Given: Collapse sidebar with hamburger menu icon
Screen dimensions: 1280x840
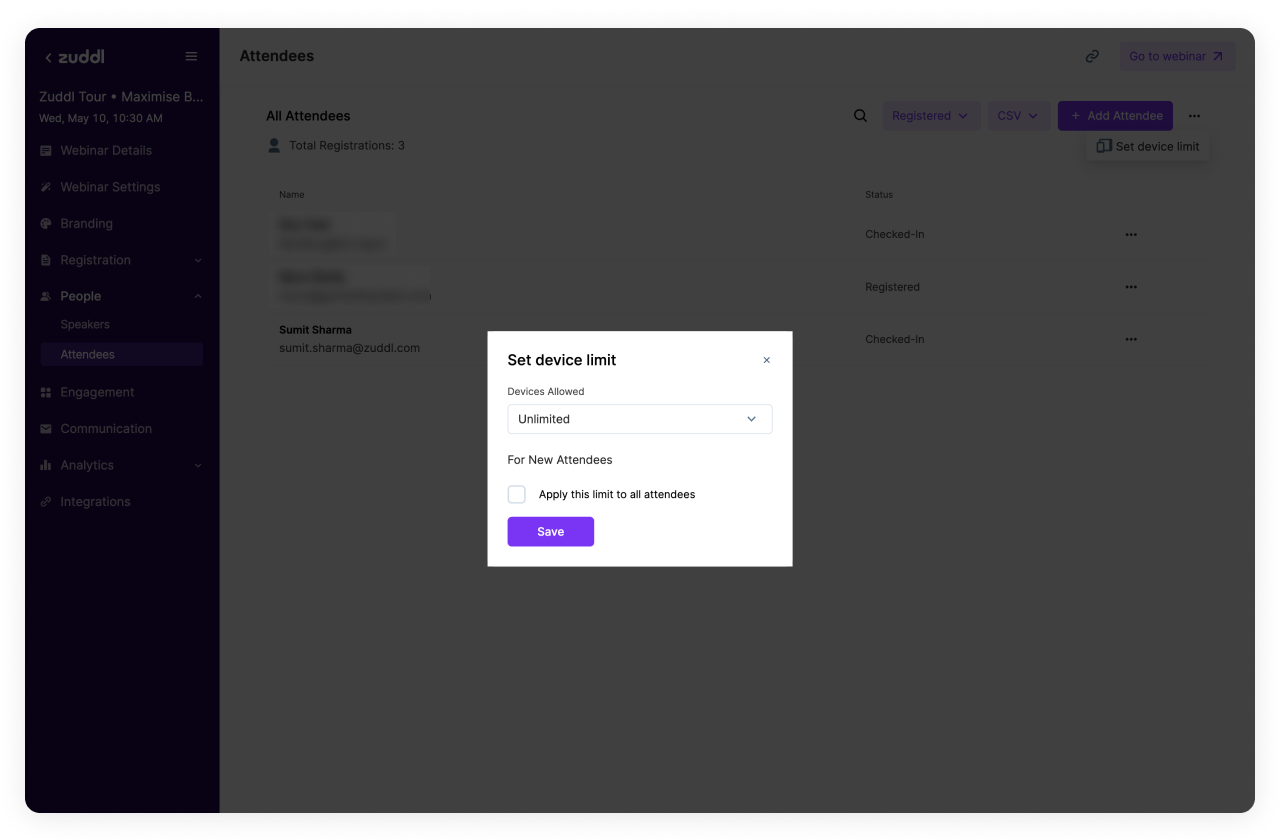Looking at the screenshot, I should tap(191, 57).
